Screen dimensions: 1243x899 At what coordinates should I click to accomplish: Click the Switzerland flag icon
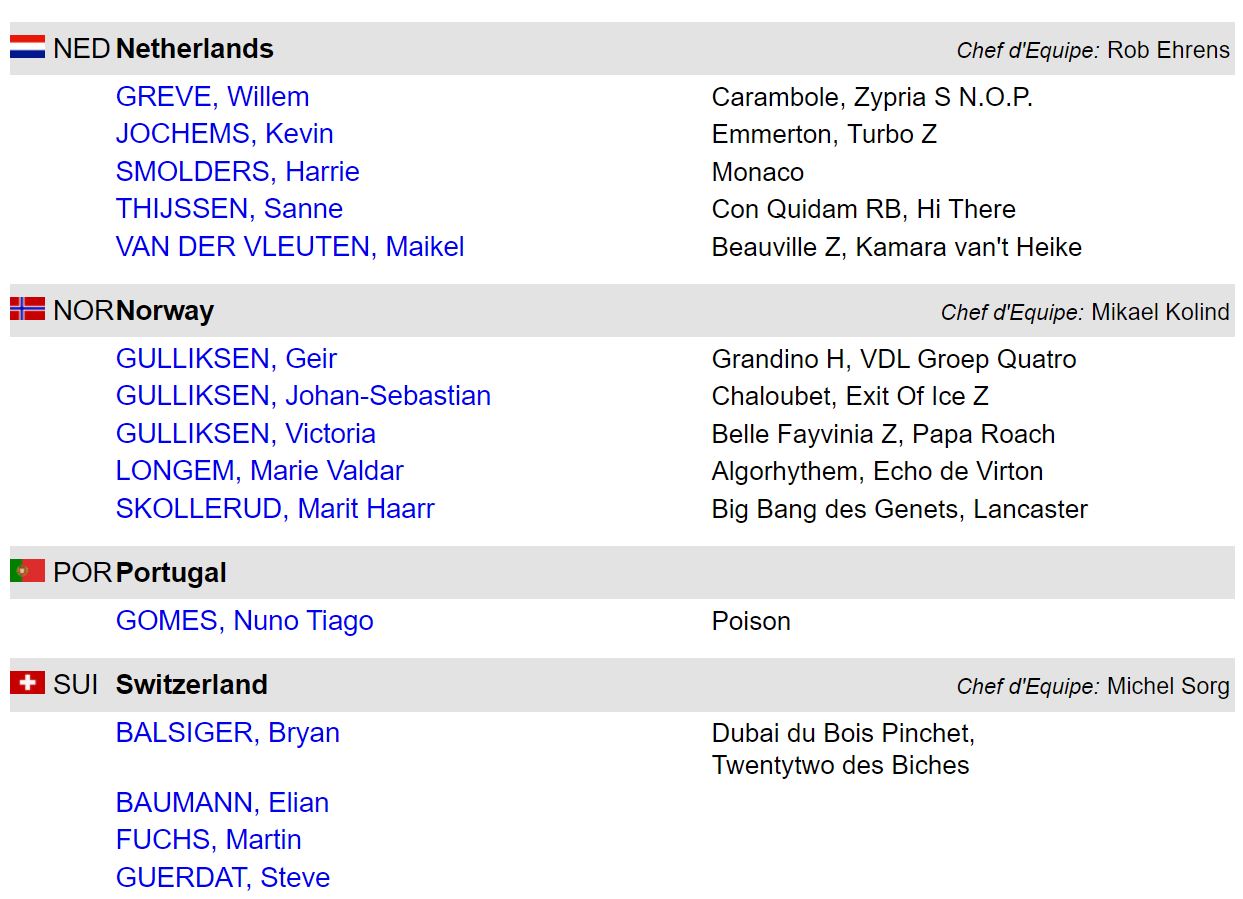click(x=27, y=683)
